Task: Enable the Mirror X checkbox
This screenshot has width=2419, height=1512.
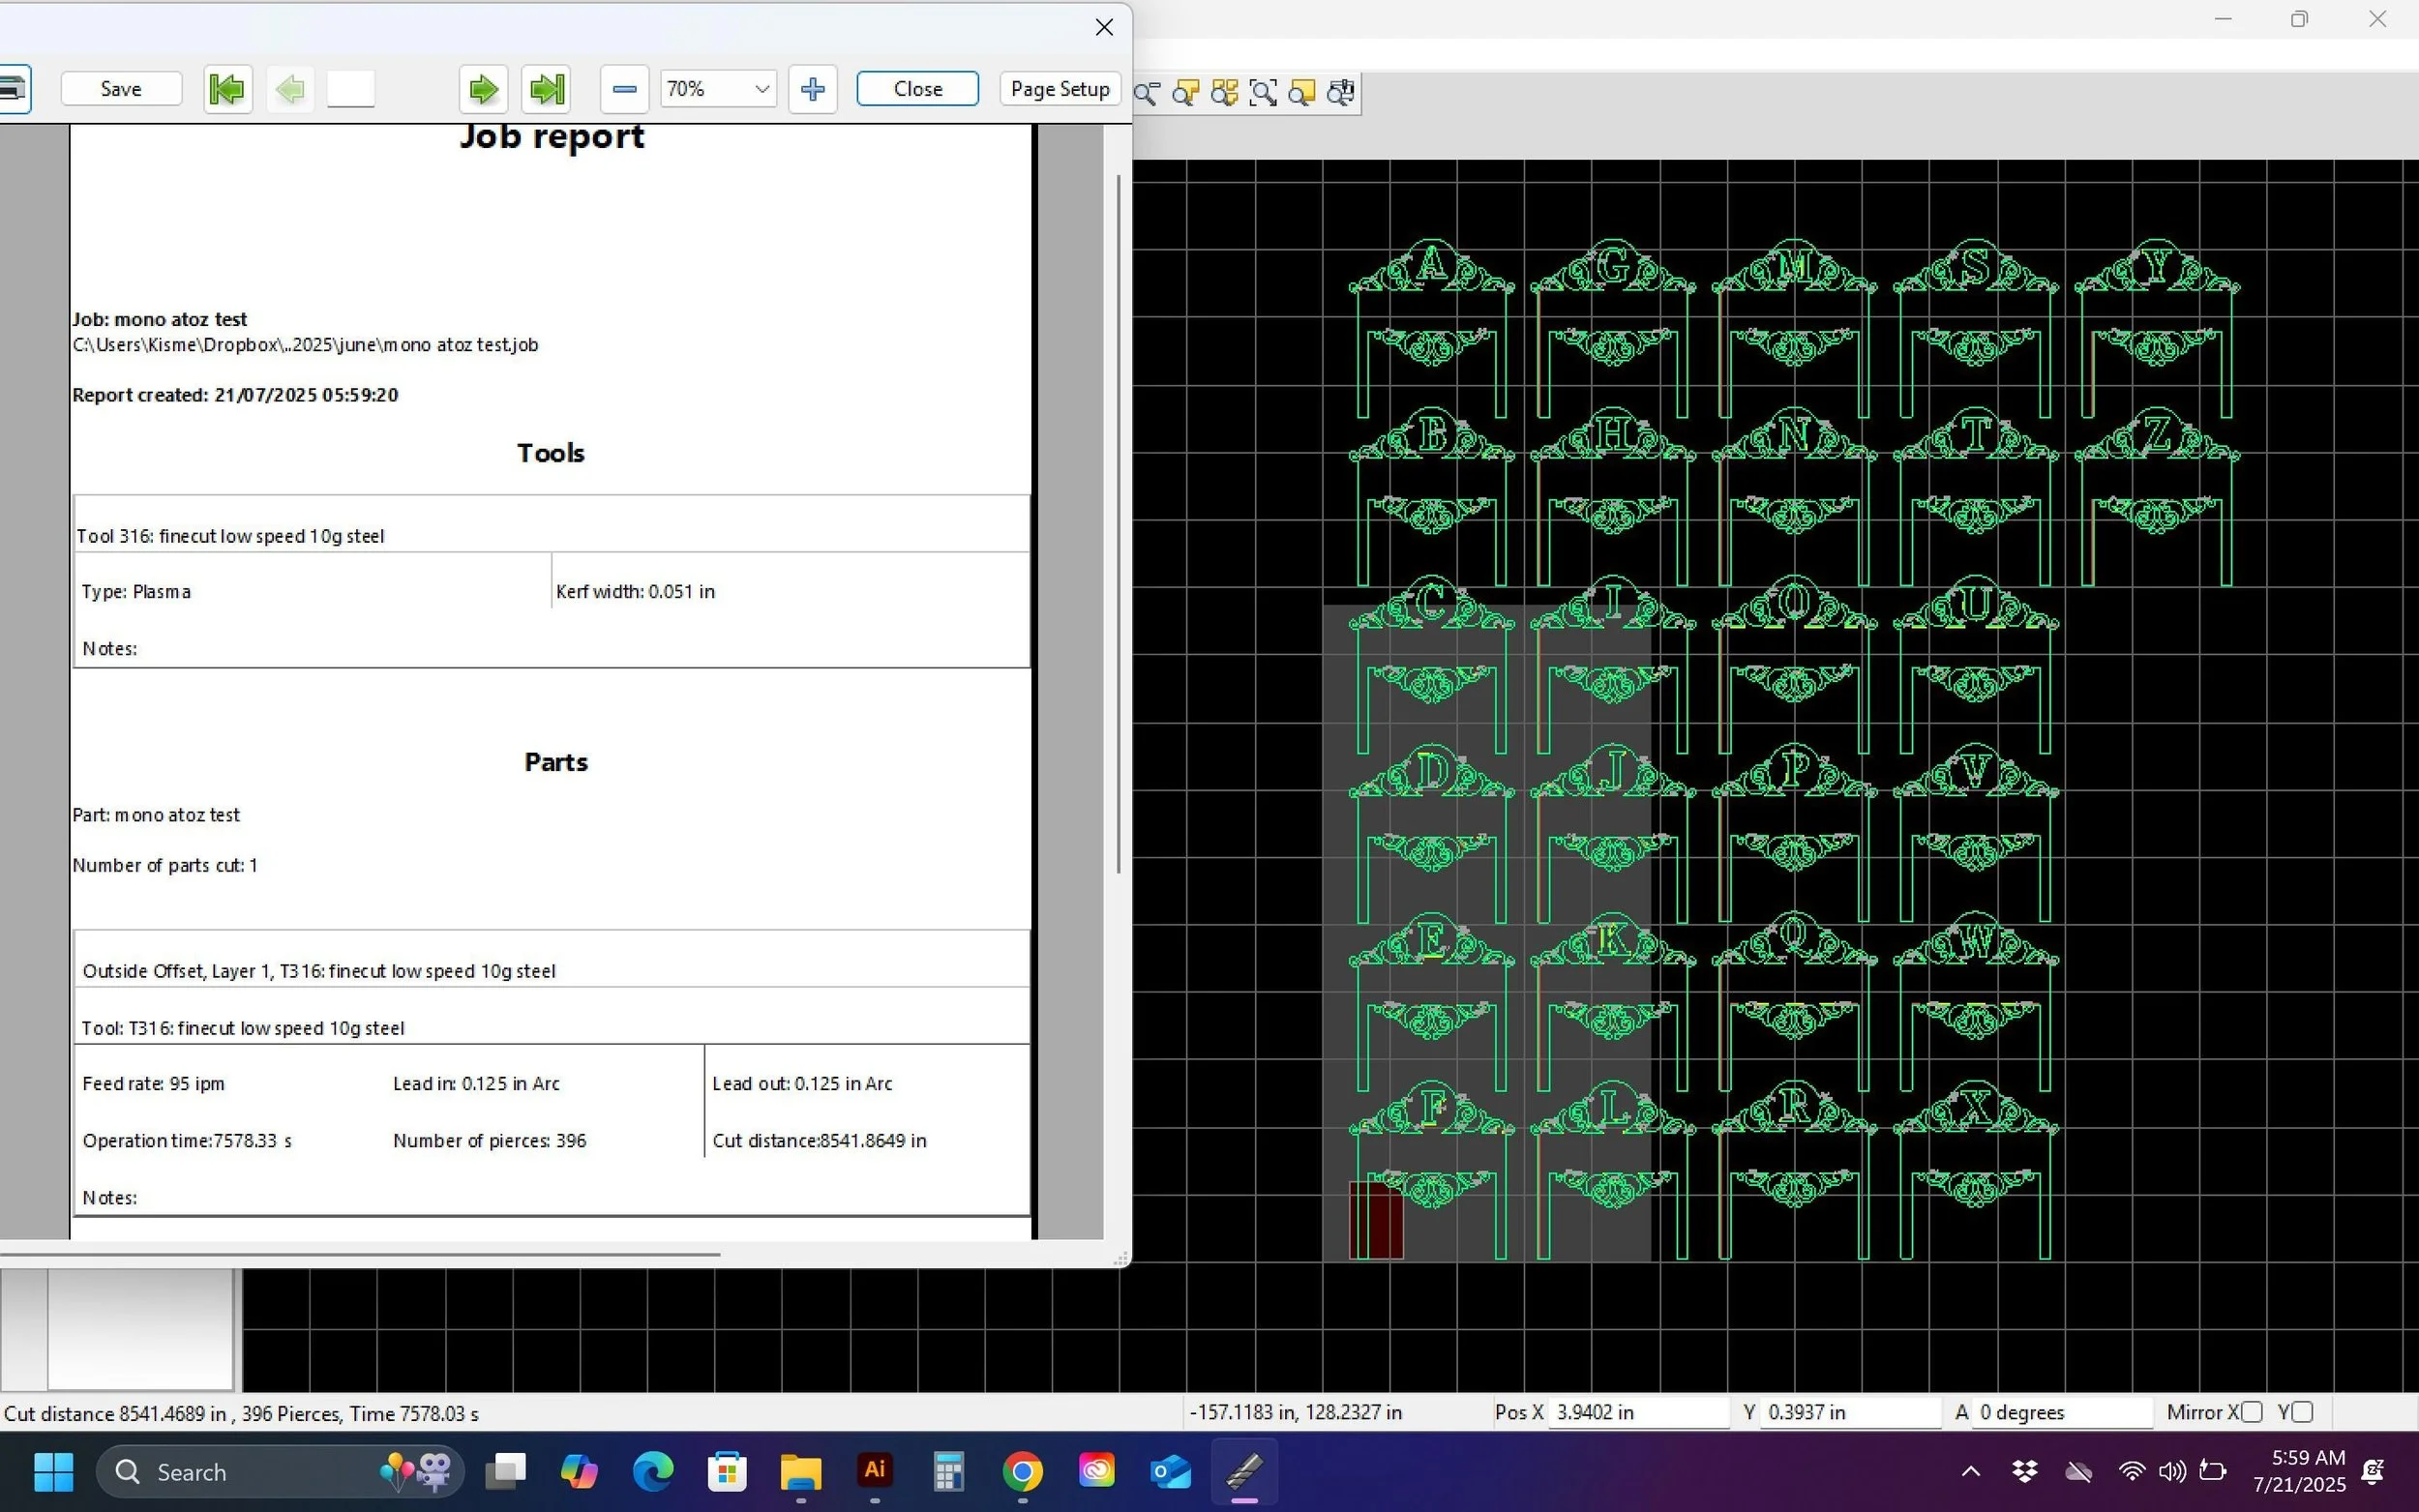Action: pyautogui.click(x=2251, y=1412)
